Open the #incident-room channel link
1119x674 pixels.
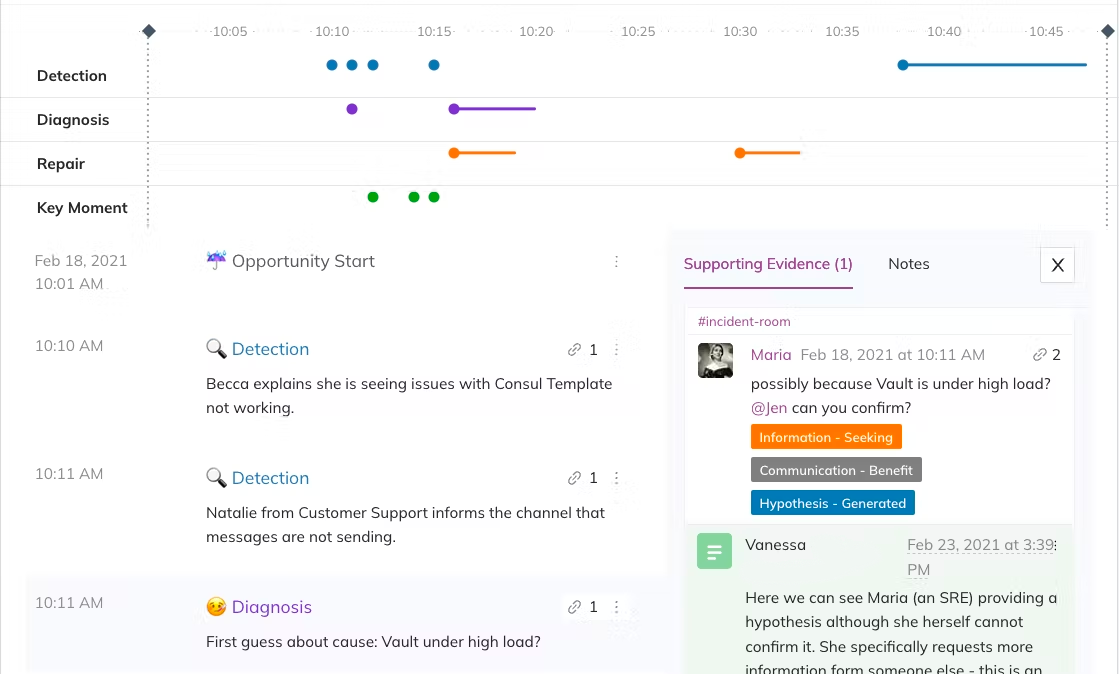point(744,321)
